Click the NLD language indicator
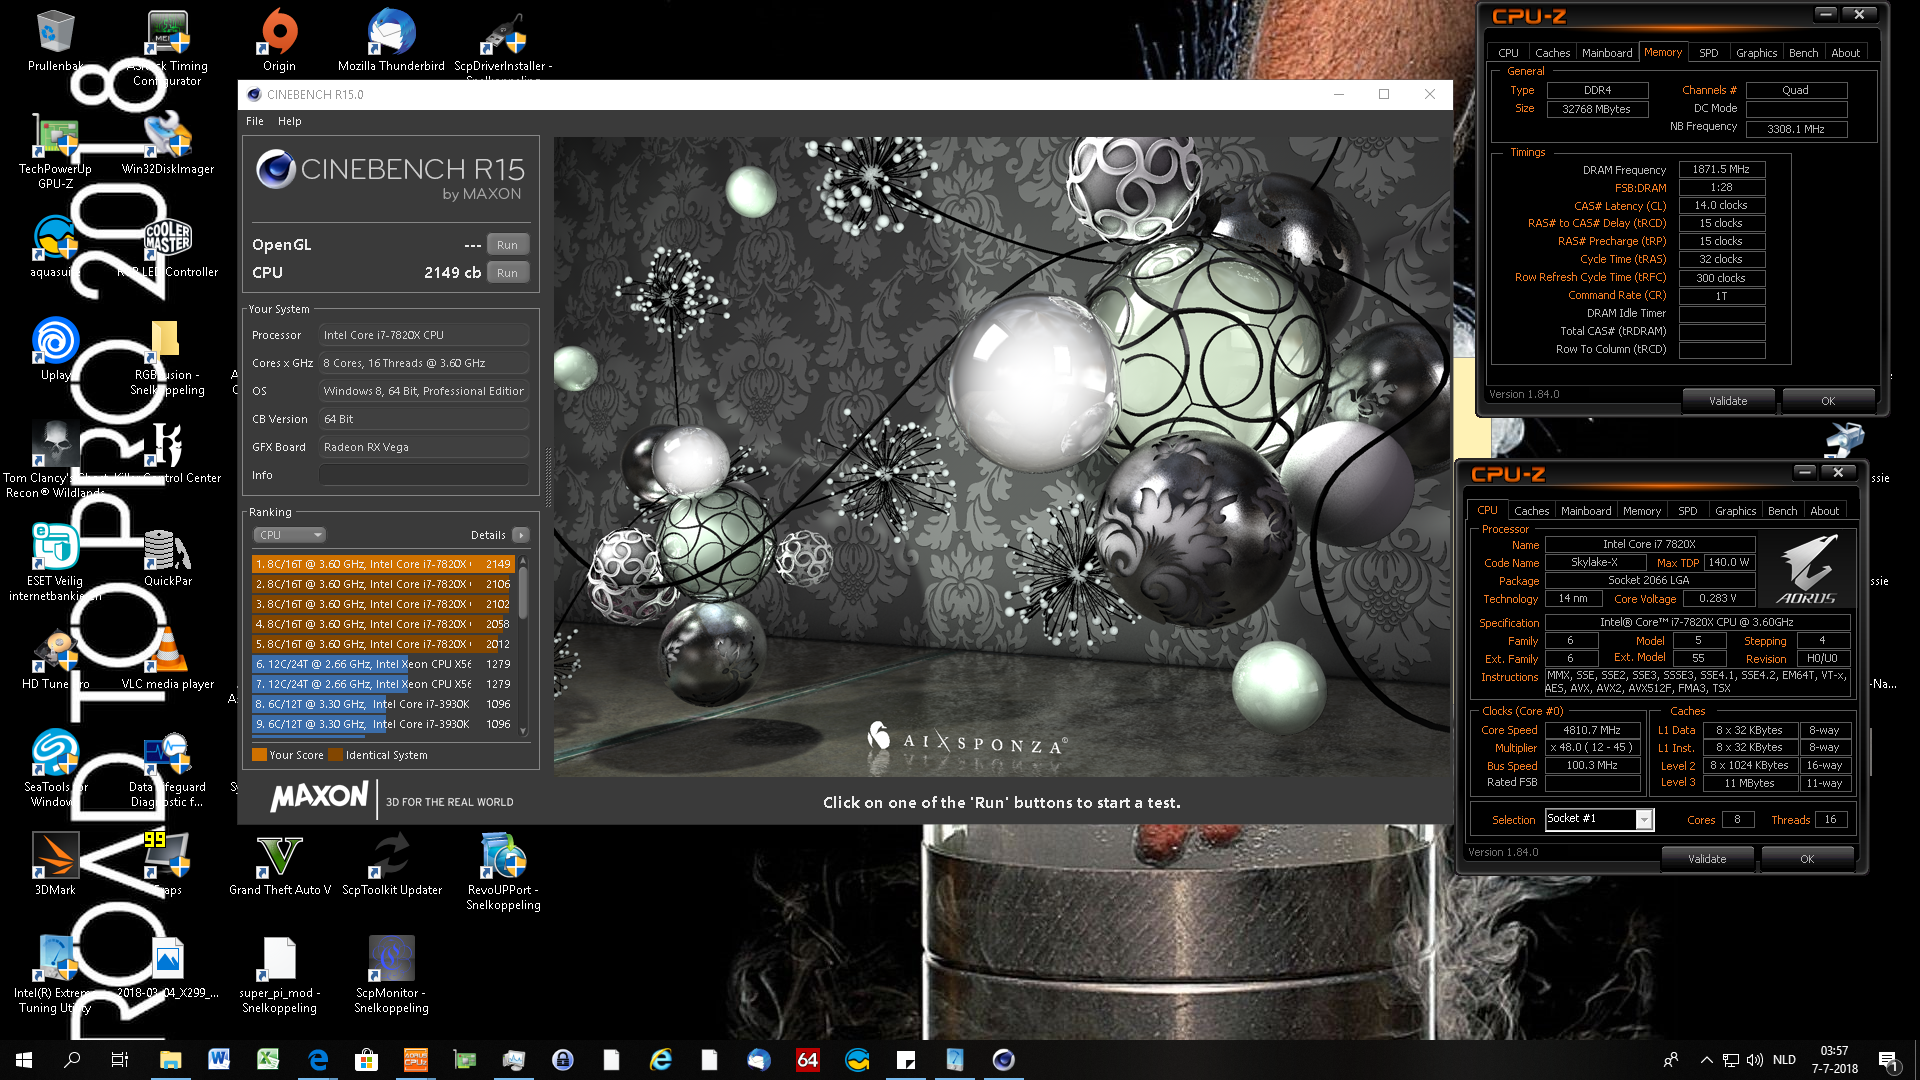1920x1080 pixels. pos(1784,1060)
